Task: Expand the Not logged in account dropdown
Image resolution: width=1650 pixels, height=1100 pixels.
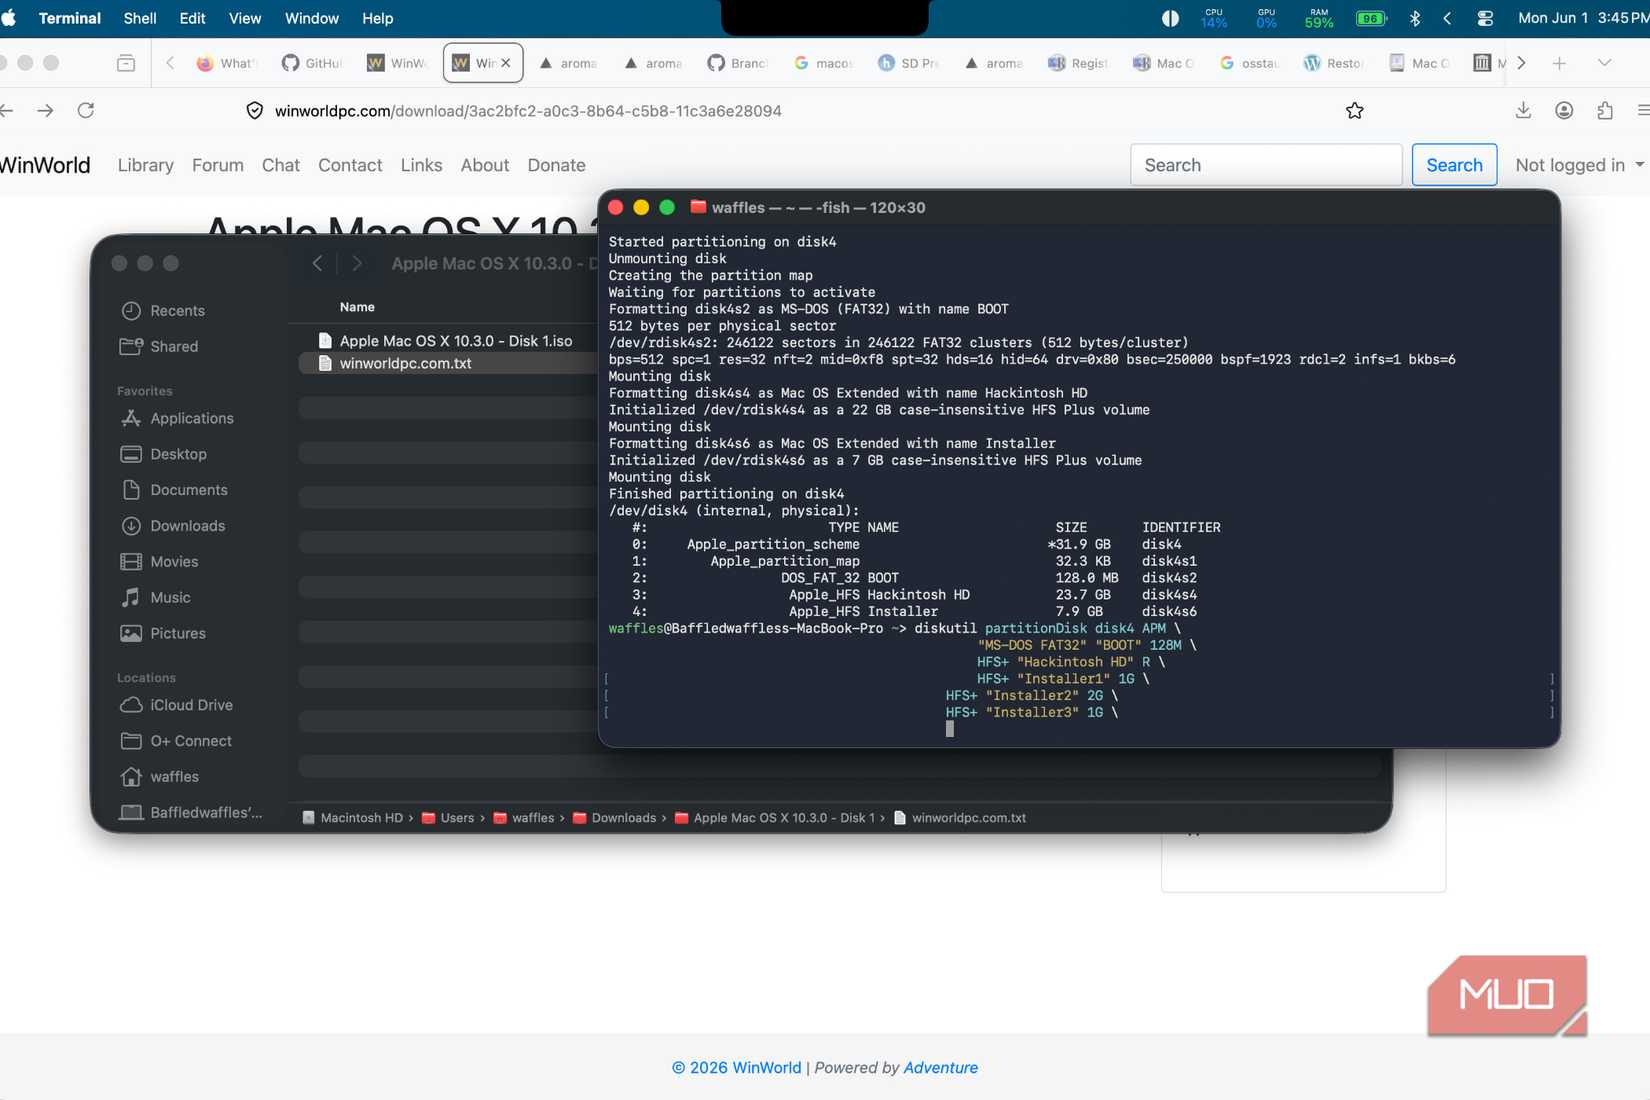Action: point(1580,165)
